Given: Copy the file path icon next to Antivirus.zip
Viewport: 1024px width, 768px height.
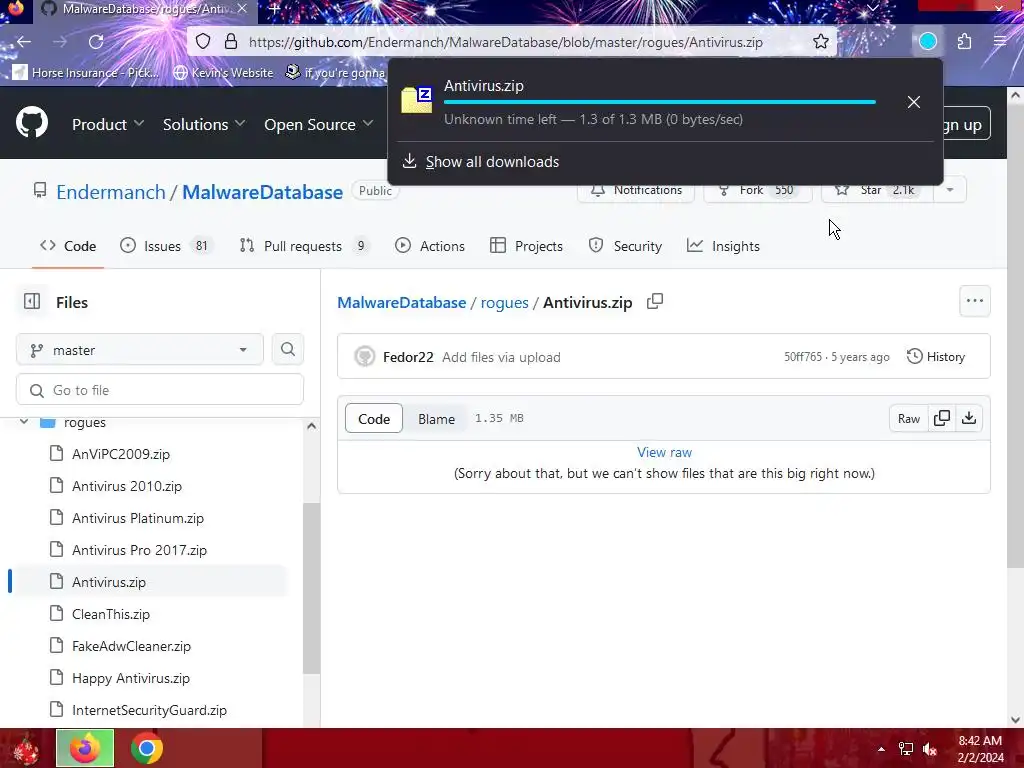Looking at the screenshot, I should (x=654, y=302).
